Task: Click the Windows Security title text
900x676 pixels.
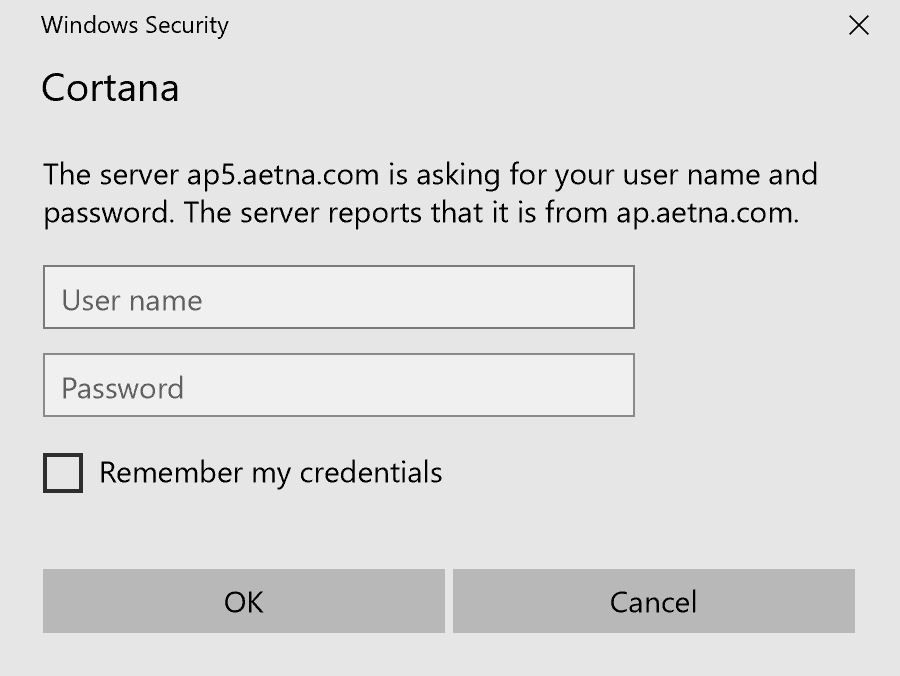Action: (135, 26)
